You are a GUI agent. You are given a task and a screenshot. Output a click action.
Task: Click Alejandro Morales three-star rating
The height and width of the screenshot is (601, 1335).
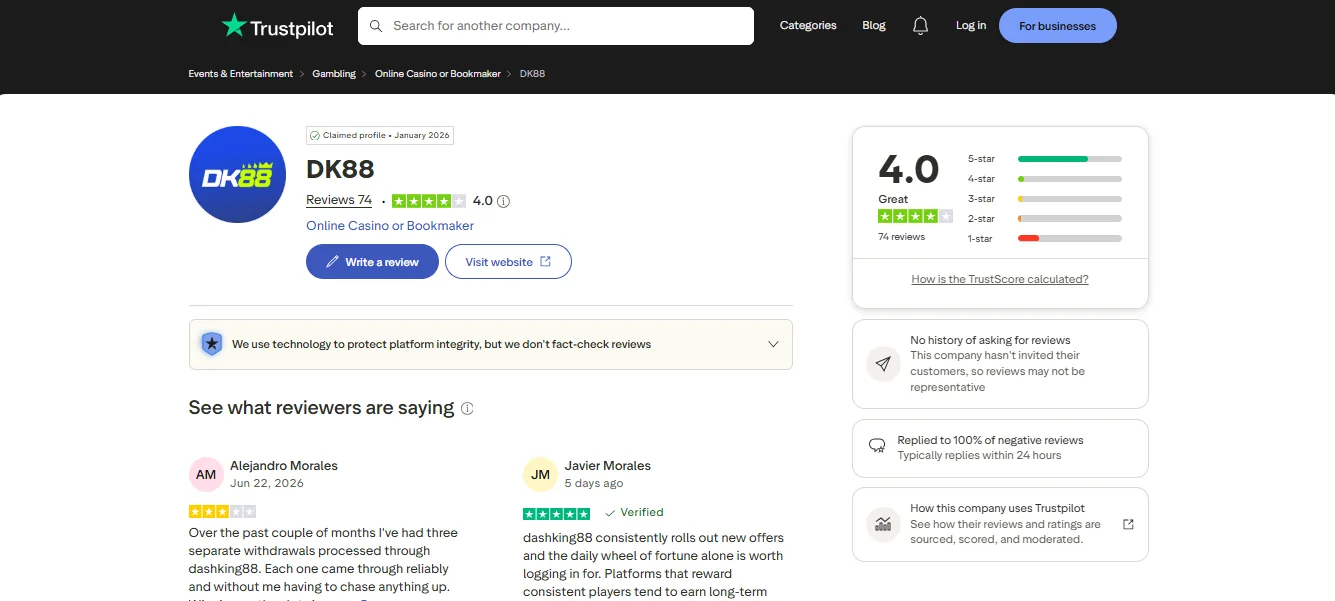[222, 511]
